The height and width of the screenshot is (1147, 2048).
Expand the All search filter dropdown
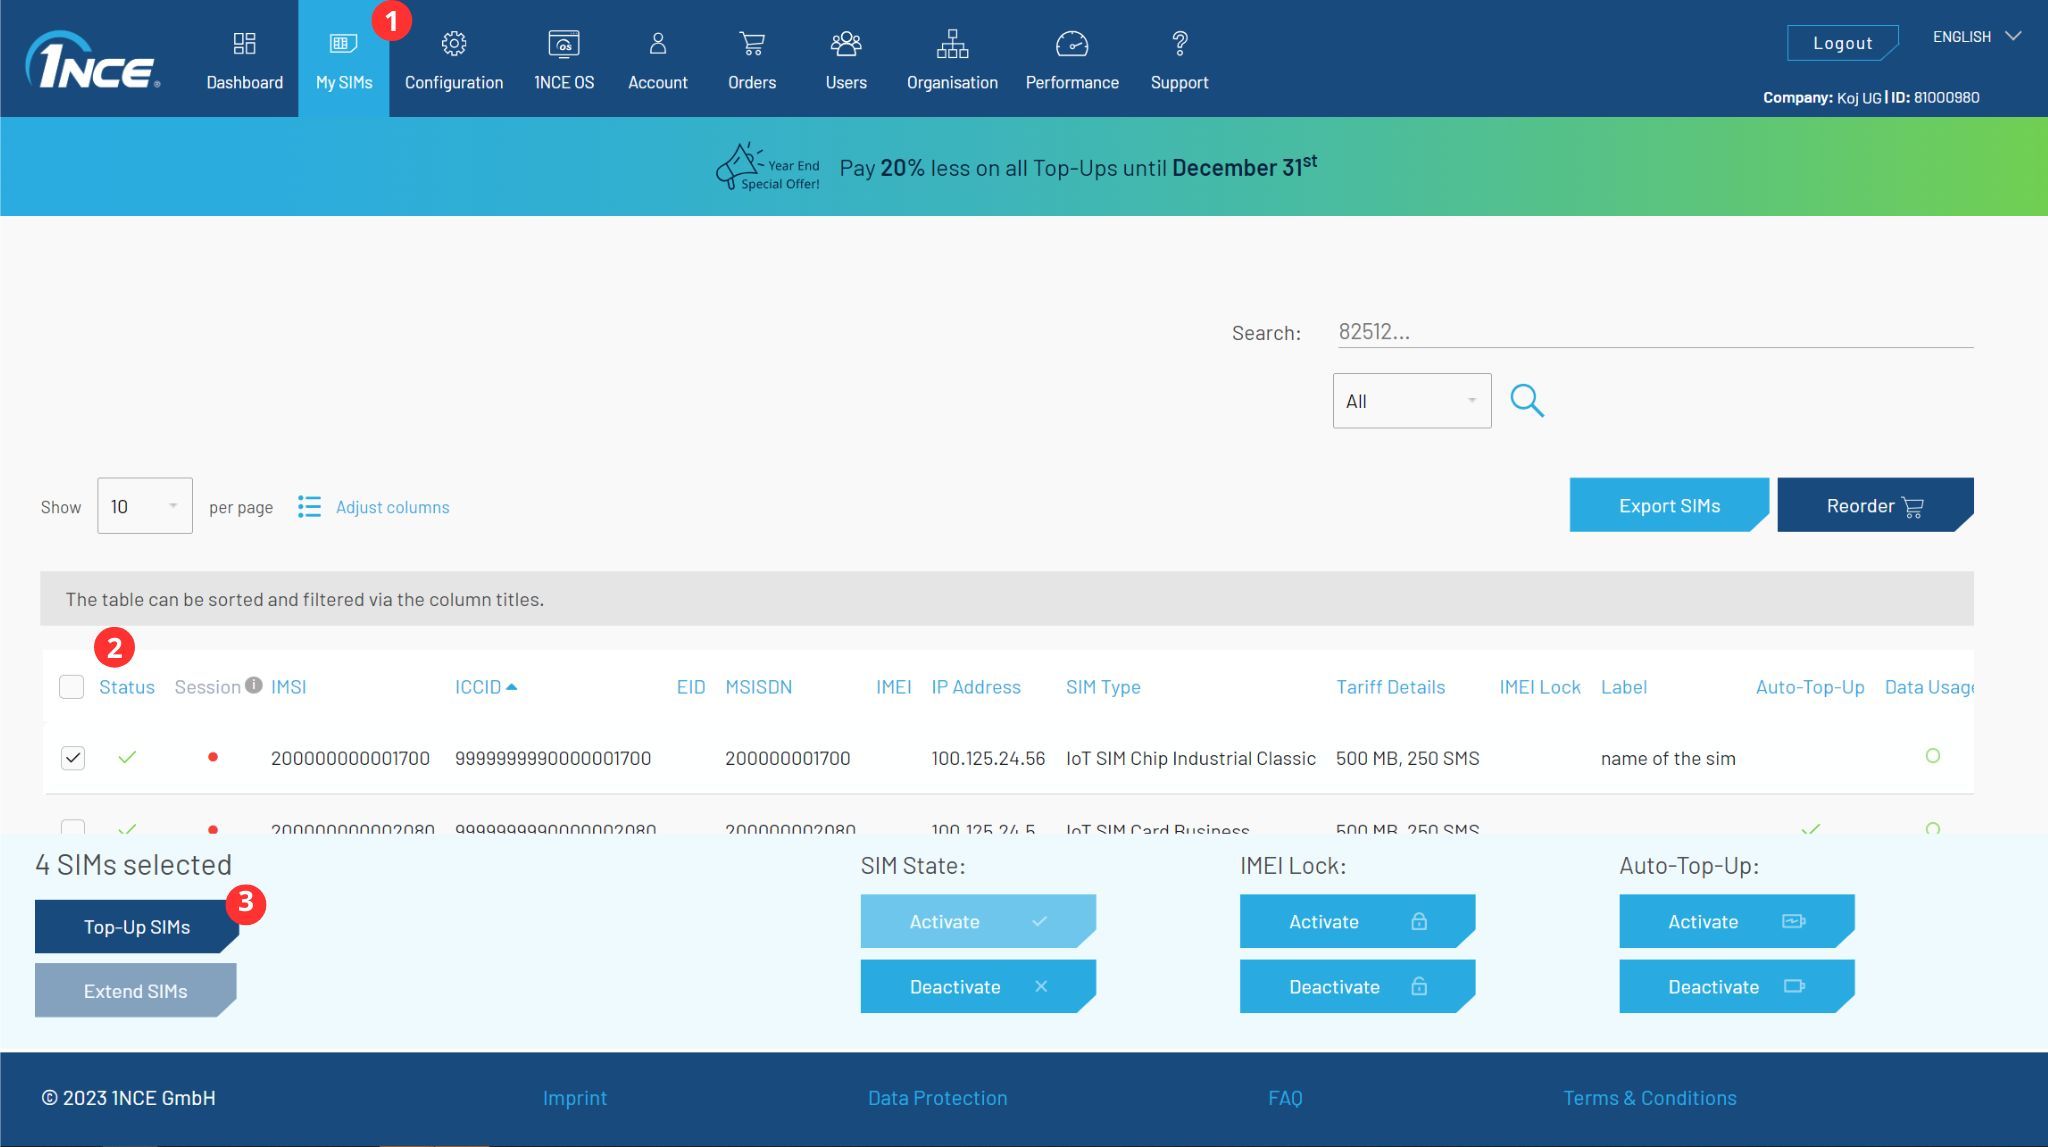click(x=1411, y=401)
